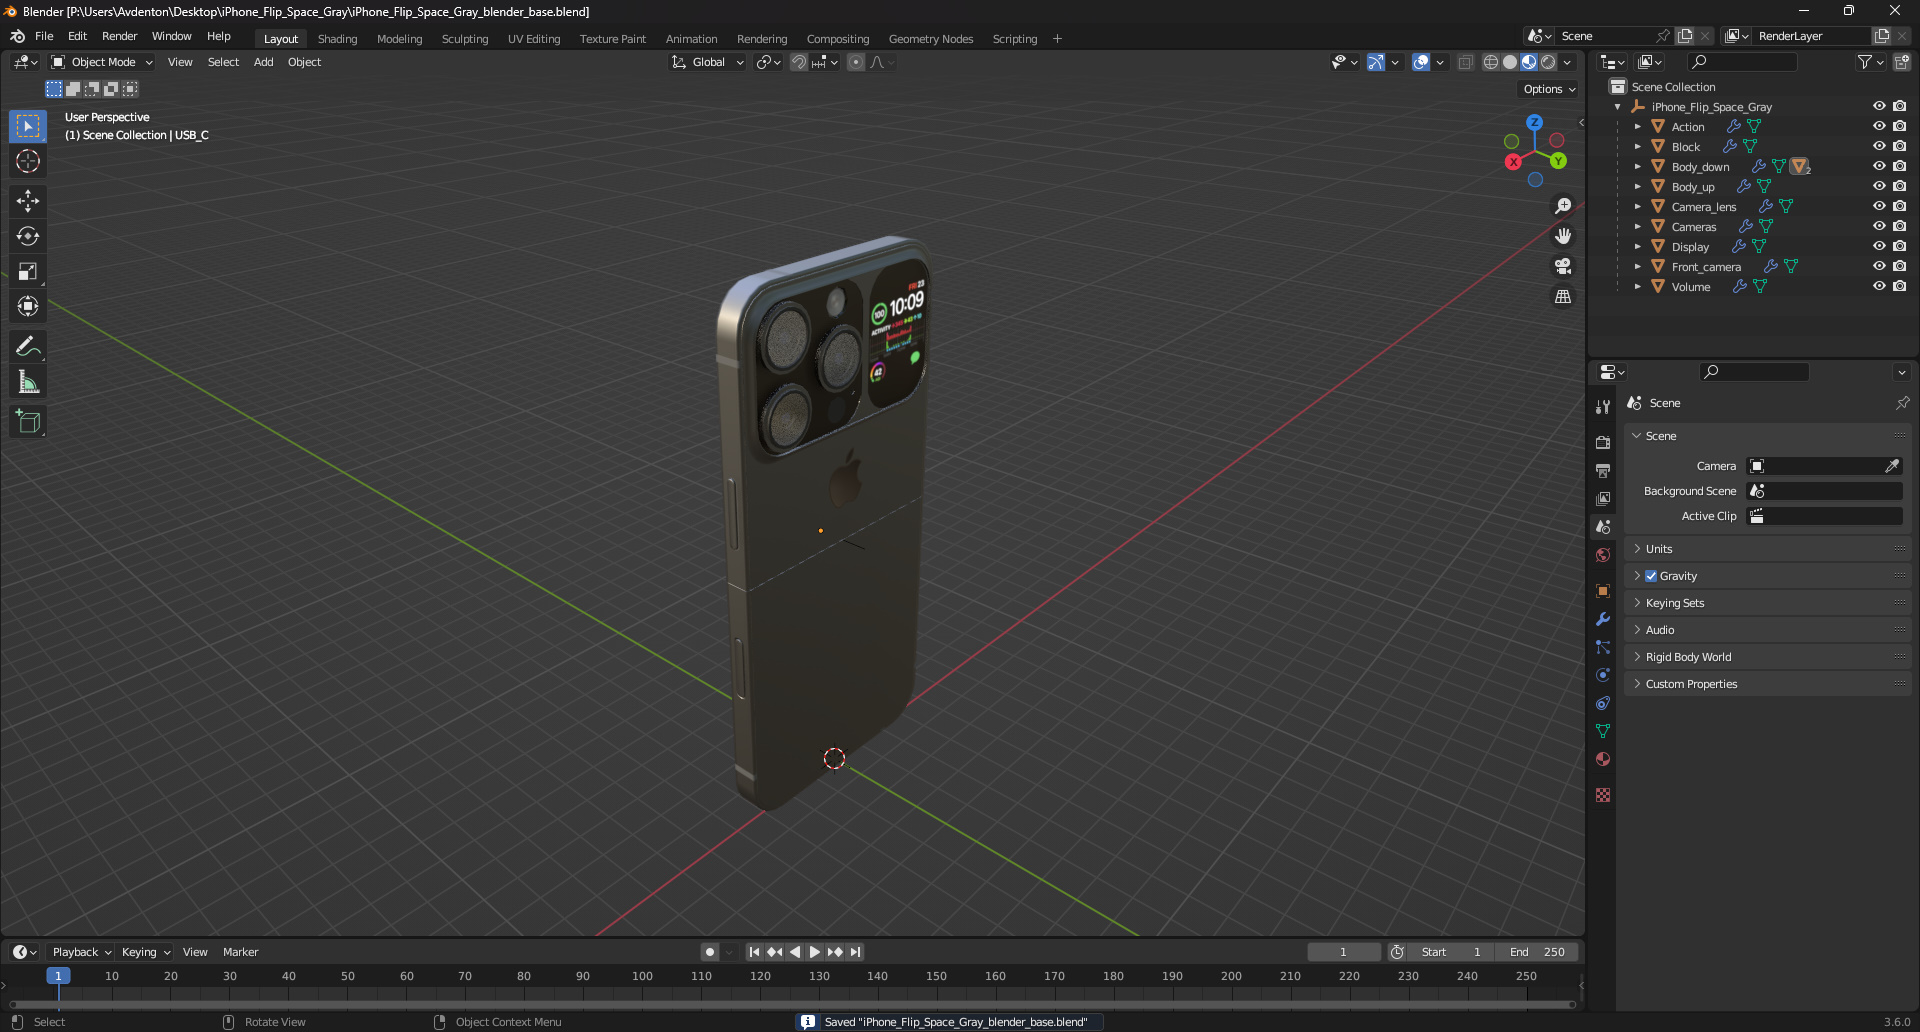Hide the Block object in outliner

pos(1879,146)
